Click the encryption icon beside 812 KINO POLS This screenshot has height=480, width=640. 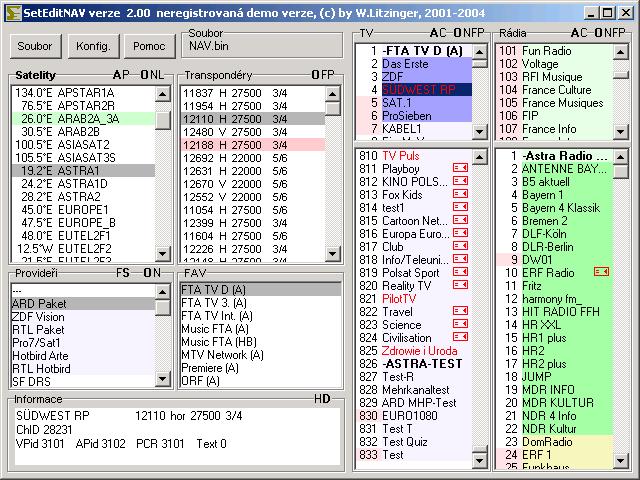[460, 181]
